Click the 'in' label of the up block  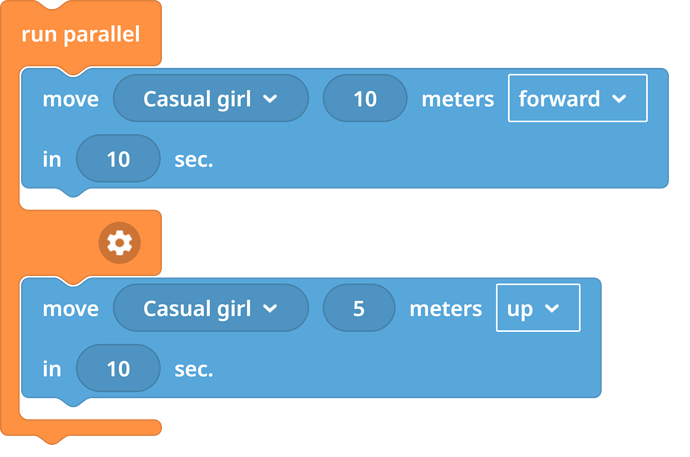pyautogui.click(x=52, y=369)
